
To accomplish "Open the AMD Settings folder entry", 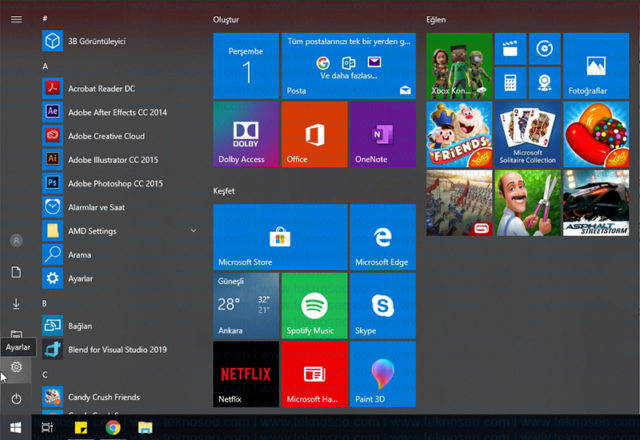I will (120, 231).
